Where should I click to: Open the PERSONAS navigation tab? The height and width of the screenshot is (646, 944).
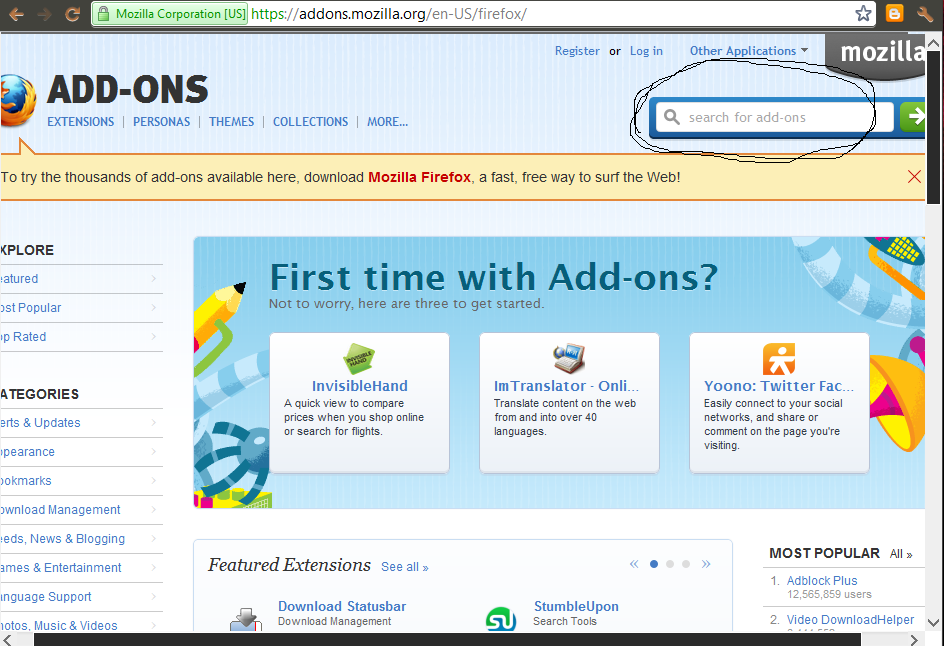click(161, 122)
